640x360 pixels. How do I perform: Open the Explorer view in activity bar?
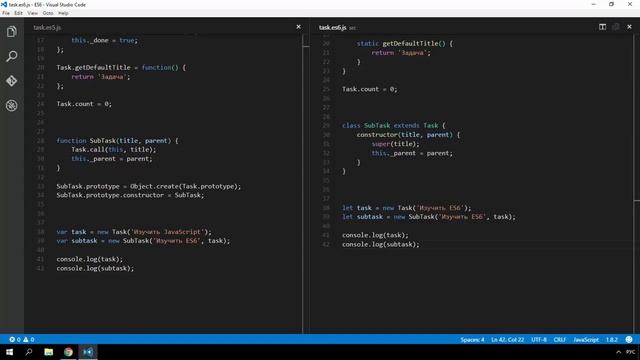tap(11, 31)
